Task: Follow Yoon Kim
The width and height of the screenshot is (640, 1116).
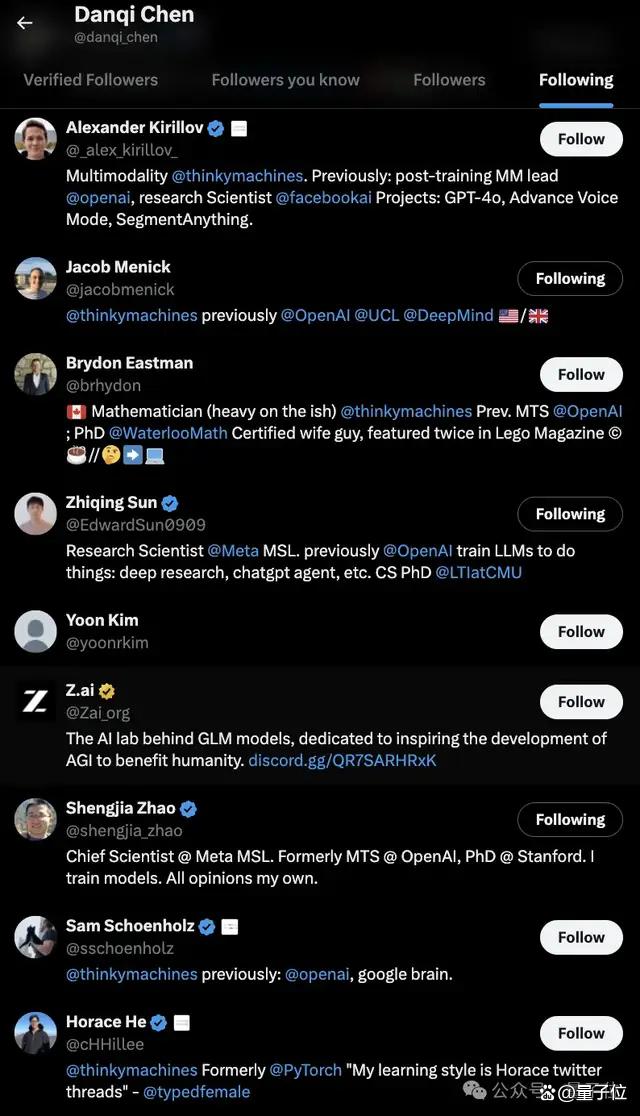Action: [x=581, y=632]
